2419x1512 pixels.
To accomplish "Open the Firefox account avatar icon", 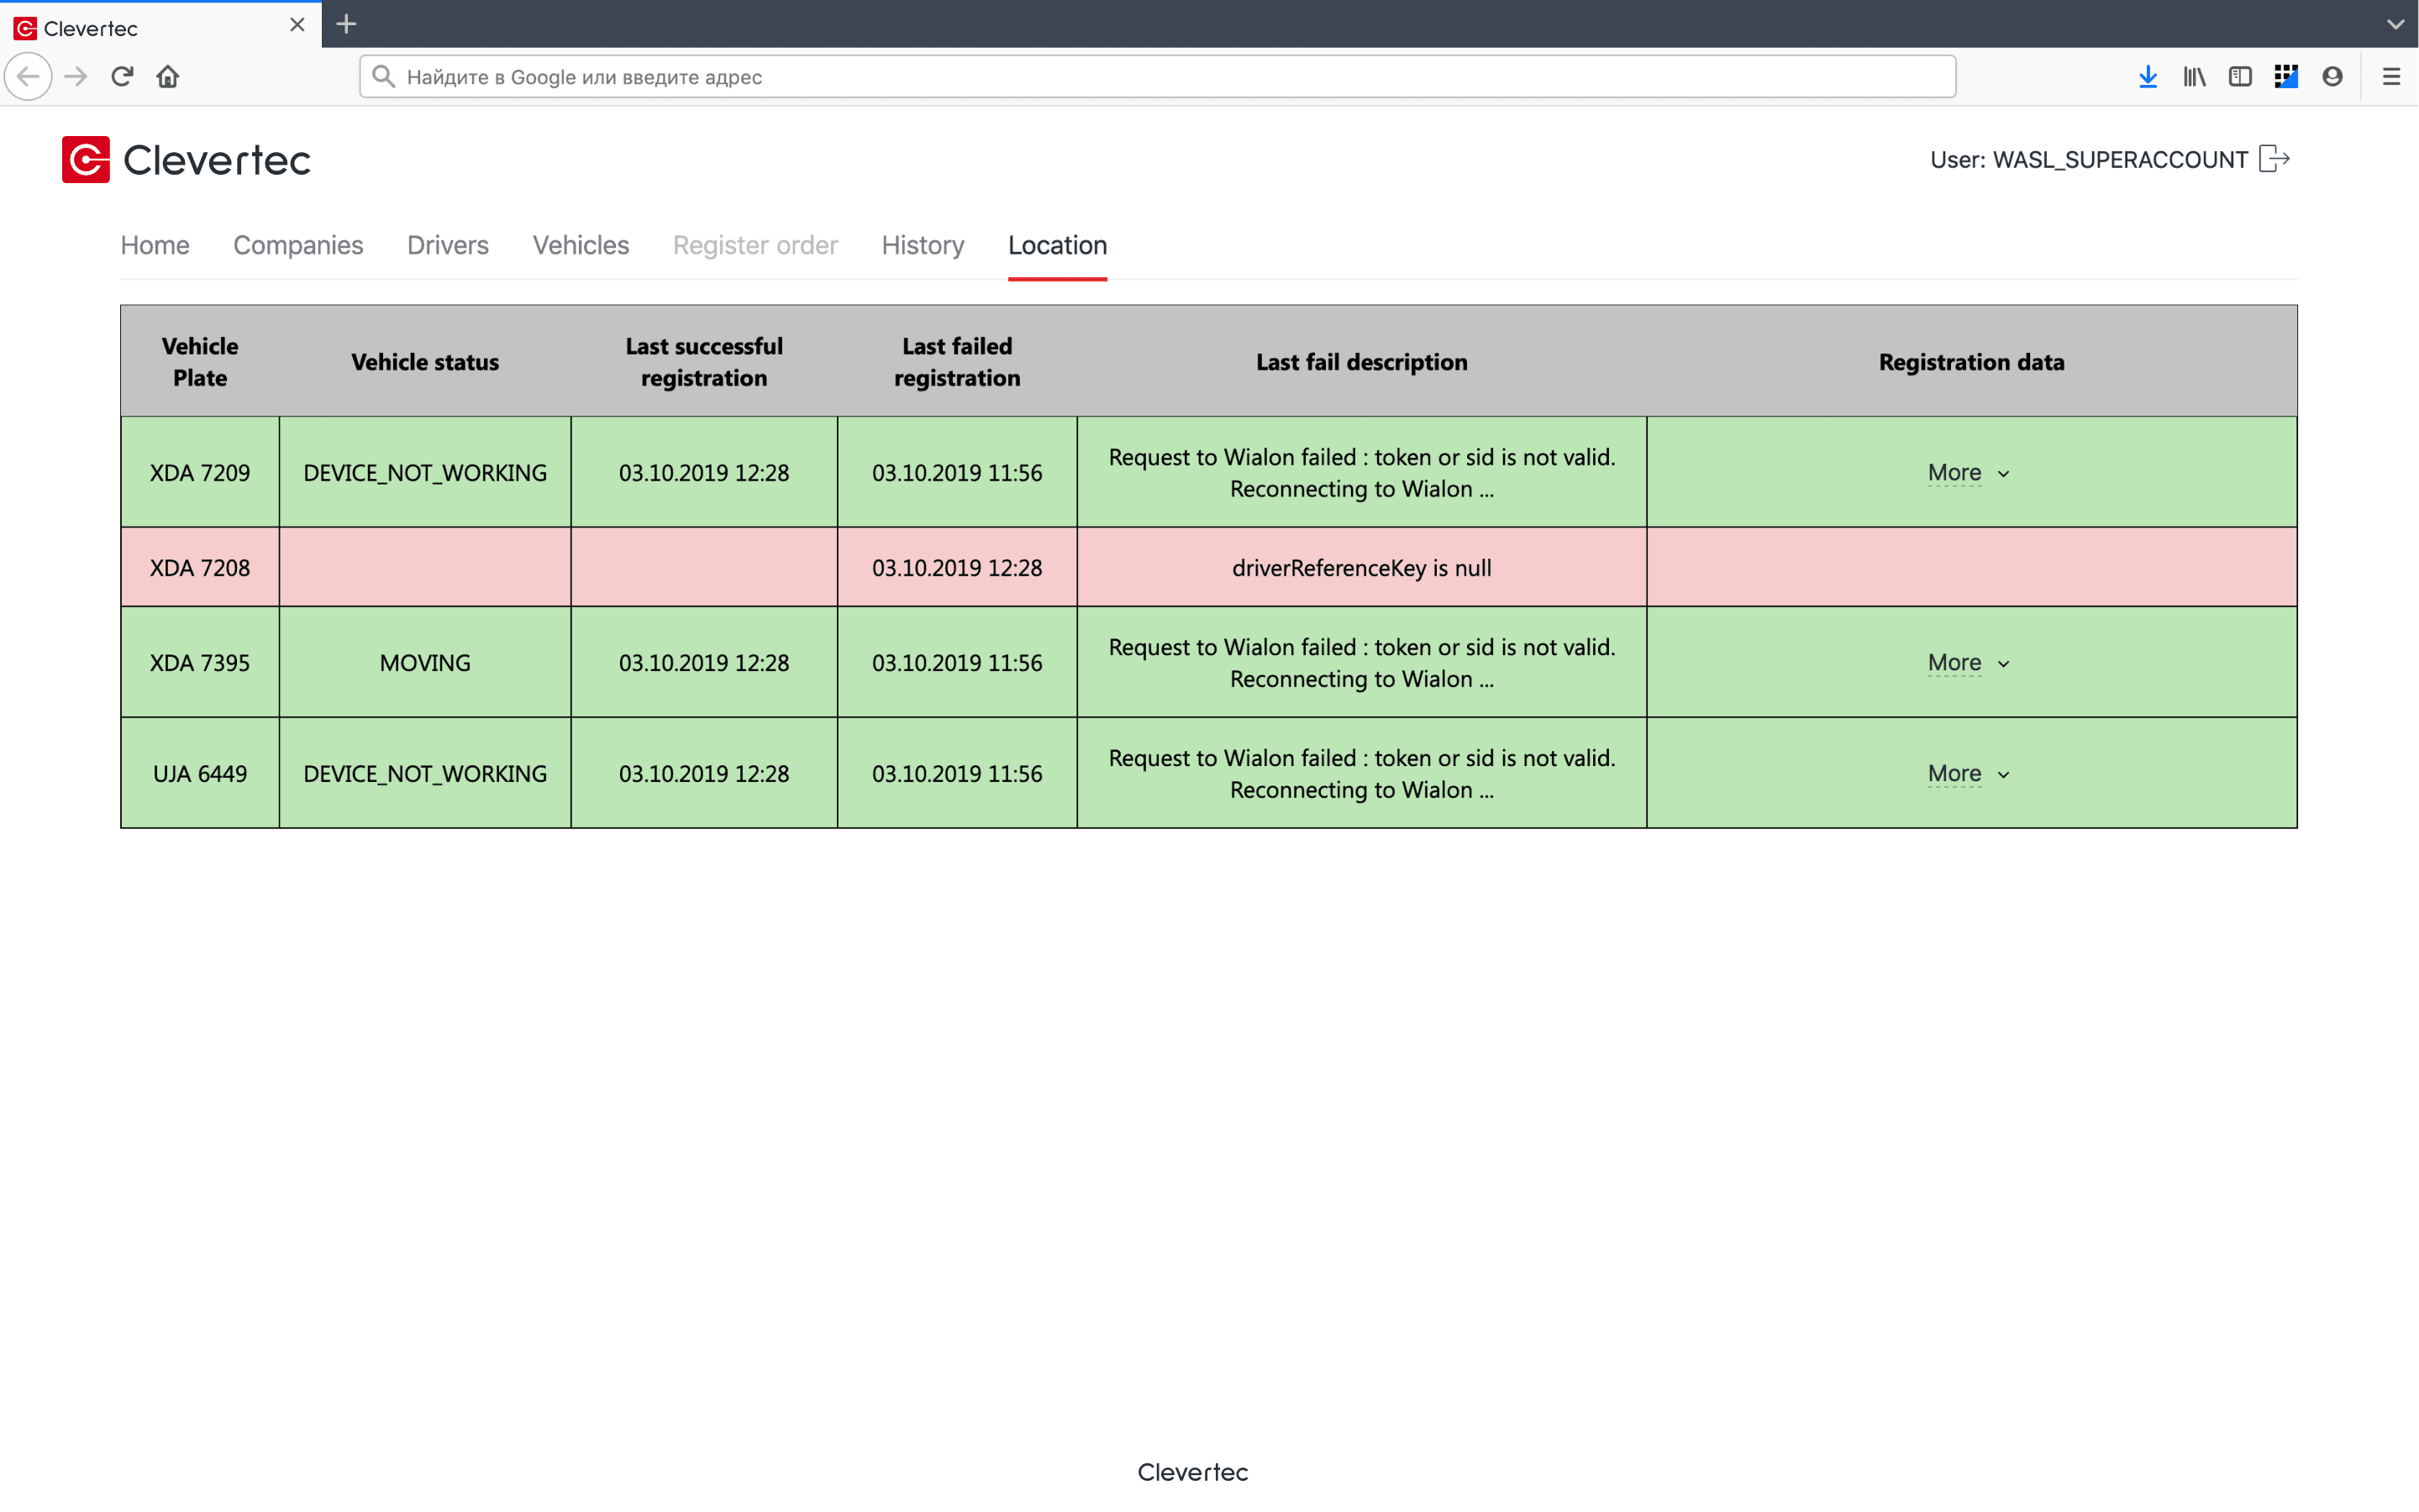I will pyautogui.click(x=2332, y=77).
